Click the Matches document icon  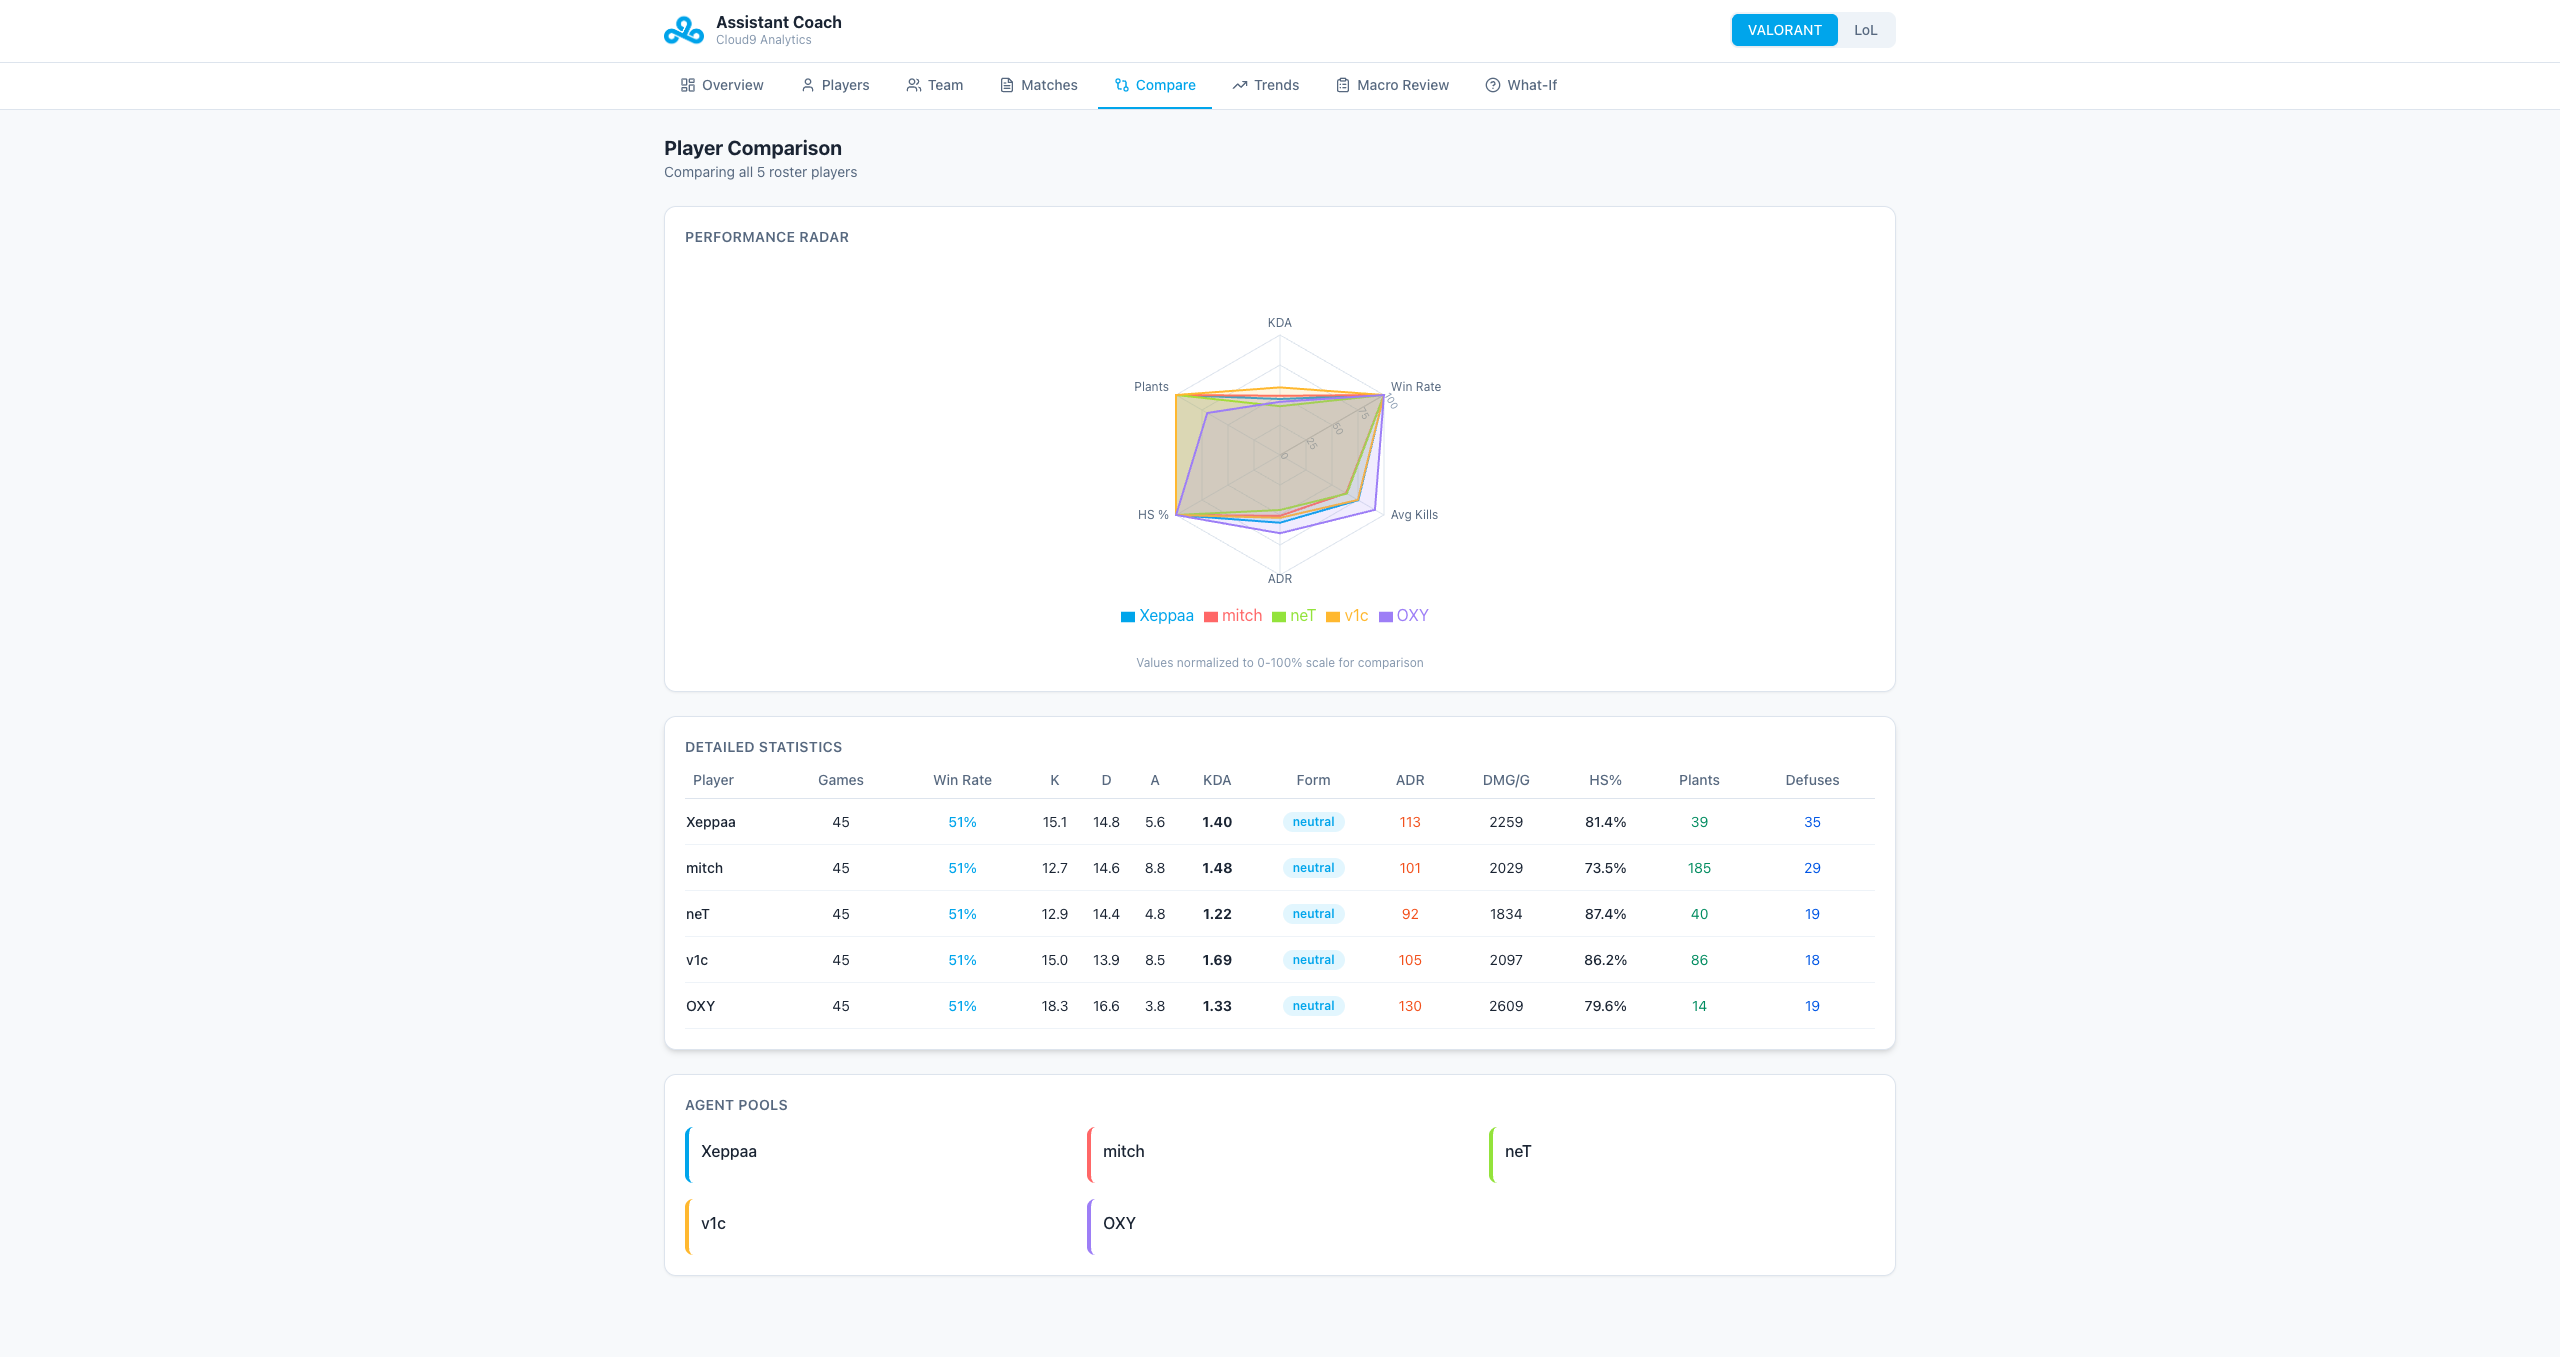[x=1007, y=85]
